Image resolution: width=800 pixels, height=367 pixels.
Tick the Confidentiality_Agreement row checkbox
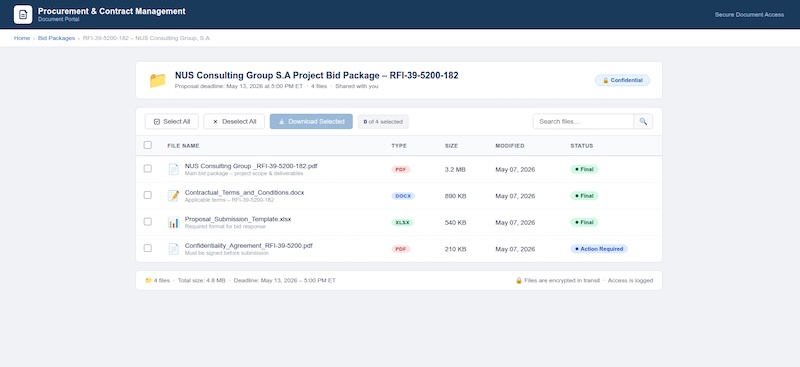coord(147,248)
